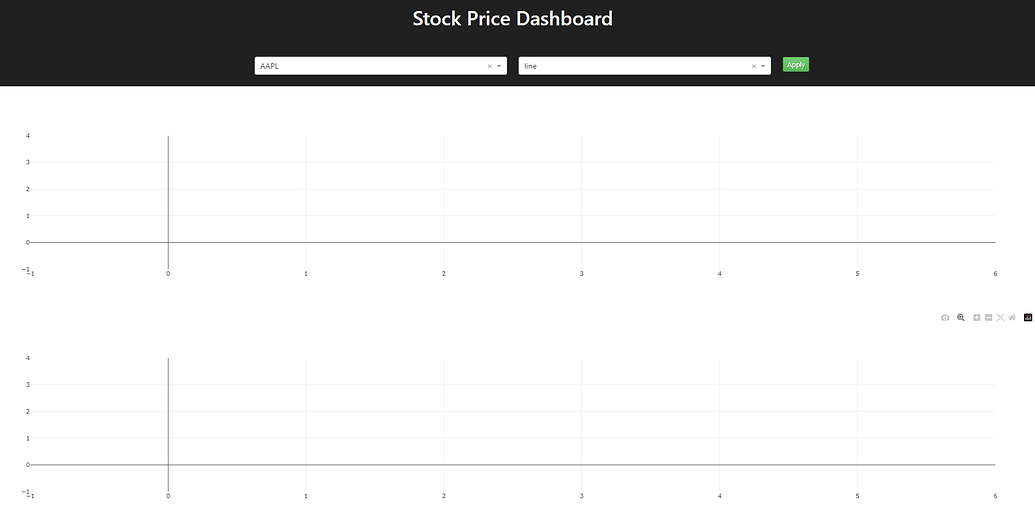Click y-axis tick label 4 on top chart

[28, 135]
